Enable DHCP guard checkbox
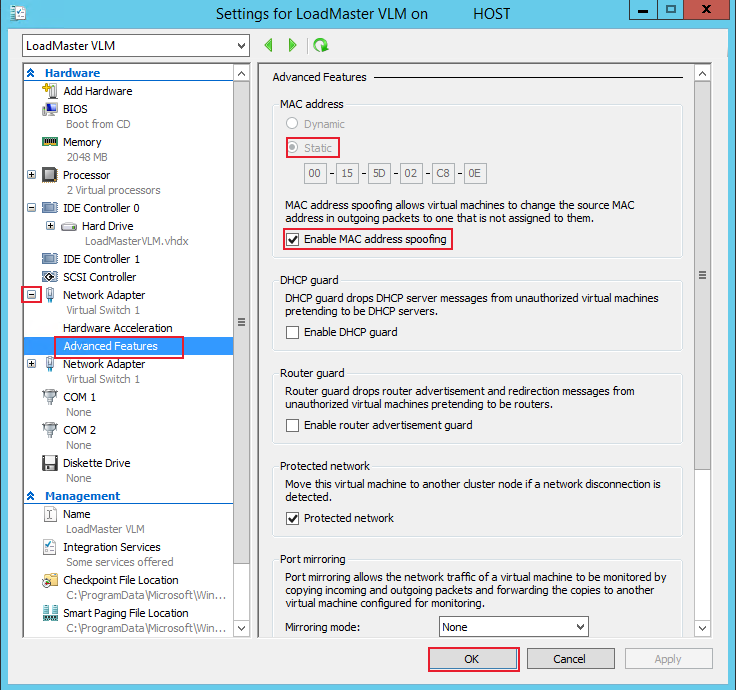This screenshot has height=690, width=736. point(293,332)
